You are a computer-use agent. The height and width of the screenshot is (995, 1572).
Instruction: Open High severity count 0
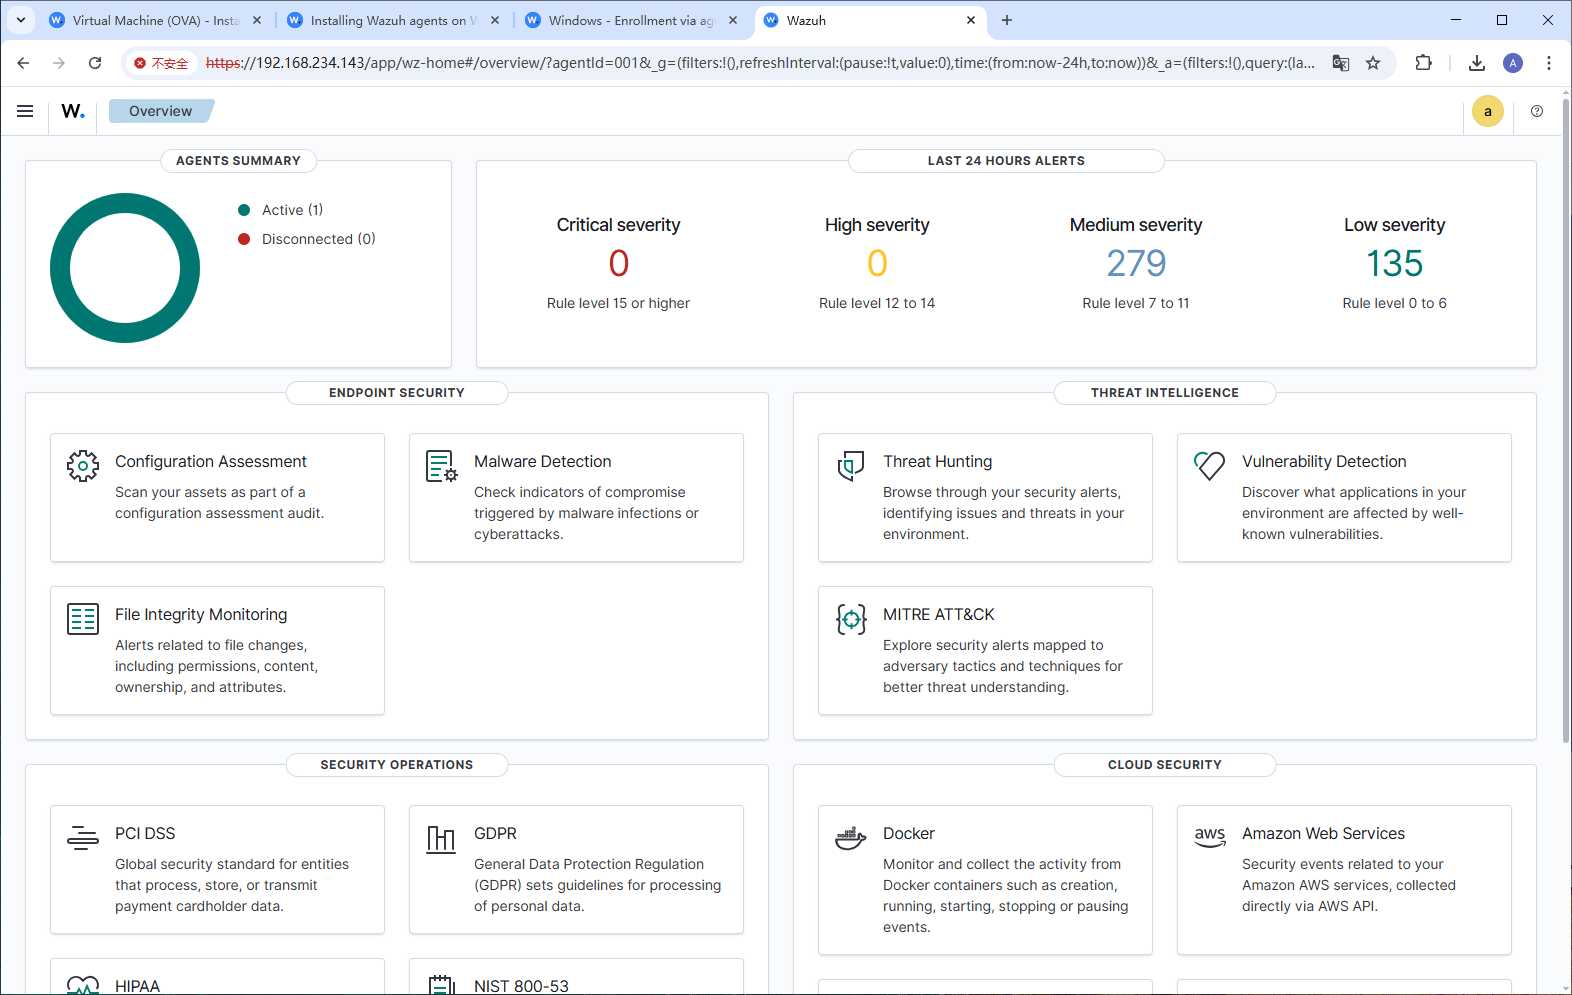click(x=877, y=263)
